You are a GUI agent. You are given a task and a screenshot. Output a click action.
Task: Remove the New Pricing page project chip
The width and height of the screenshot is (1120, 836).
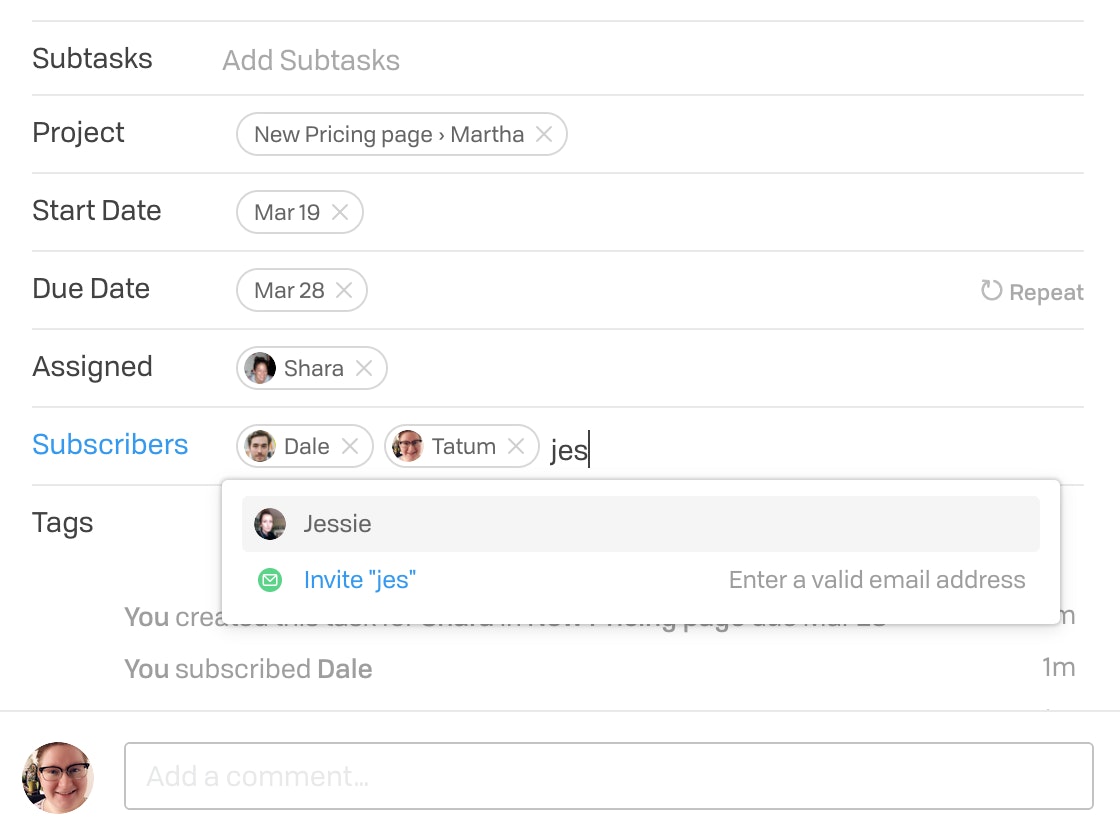tap(544, 134)
